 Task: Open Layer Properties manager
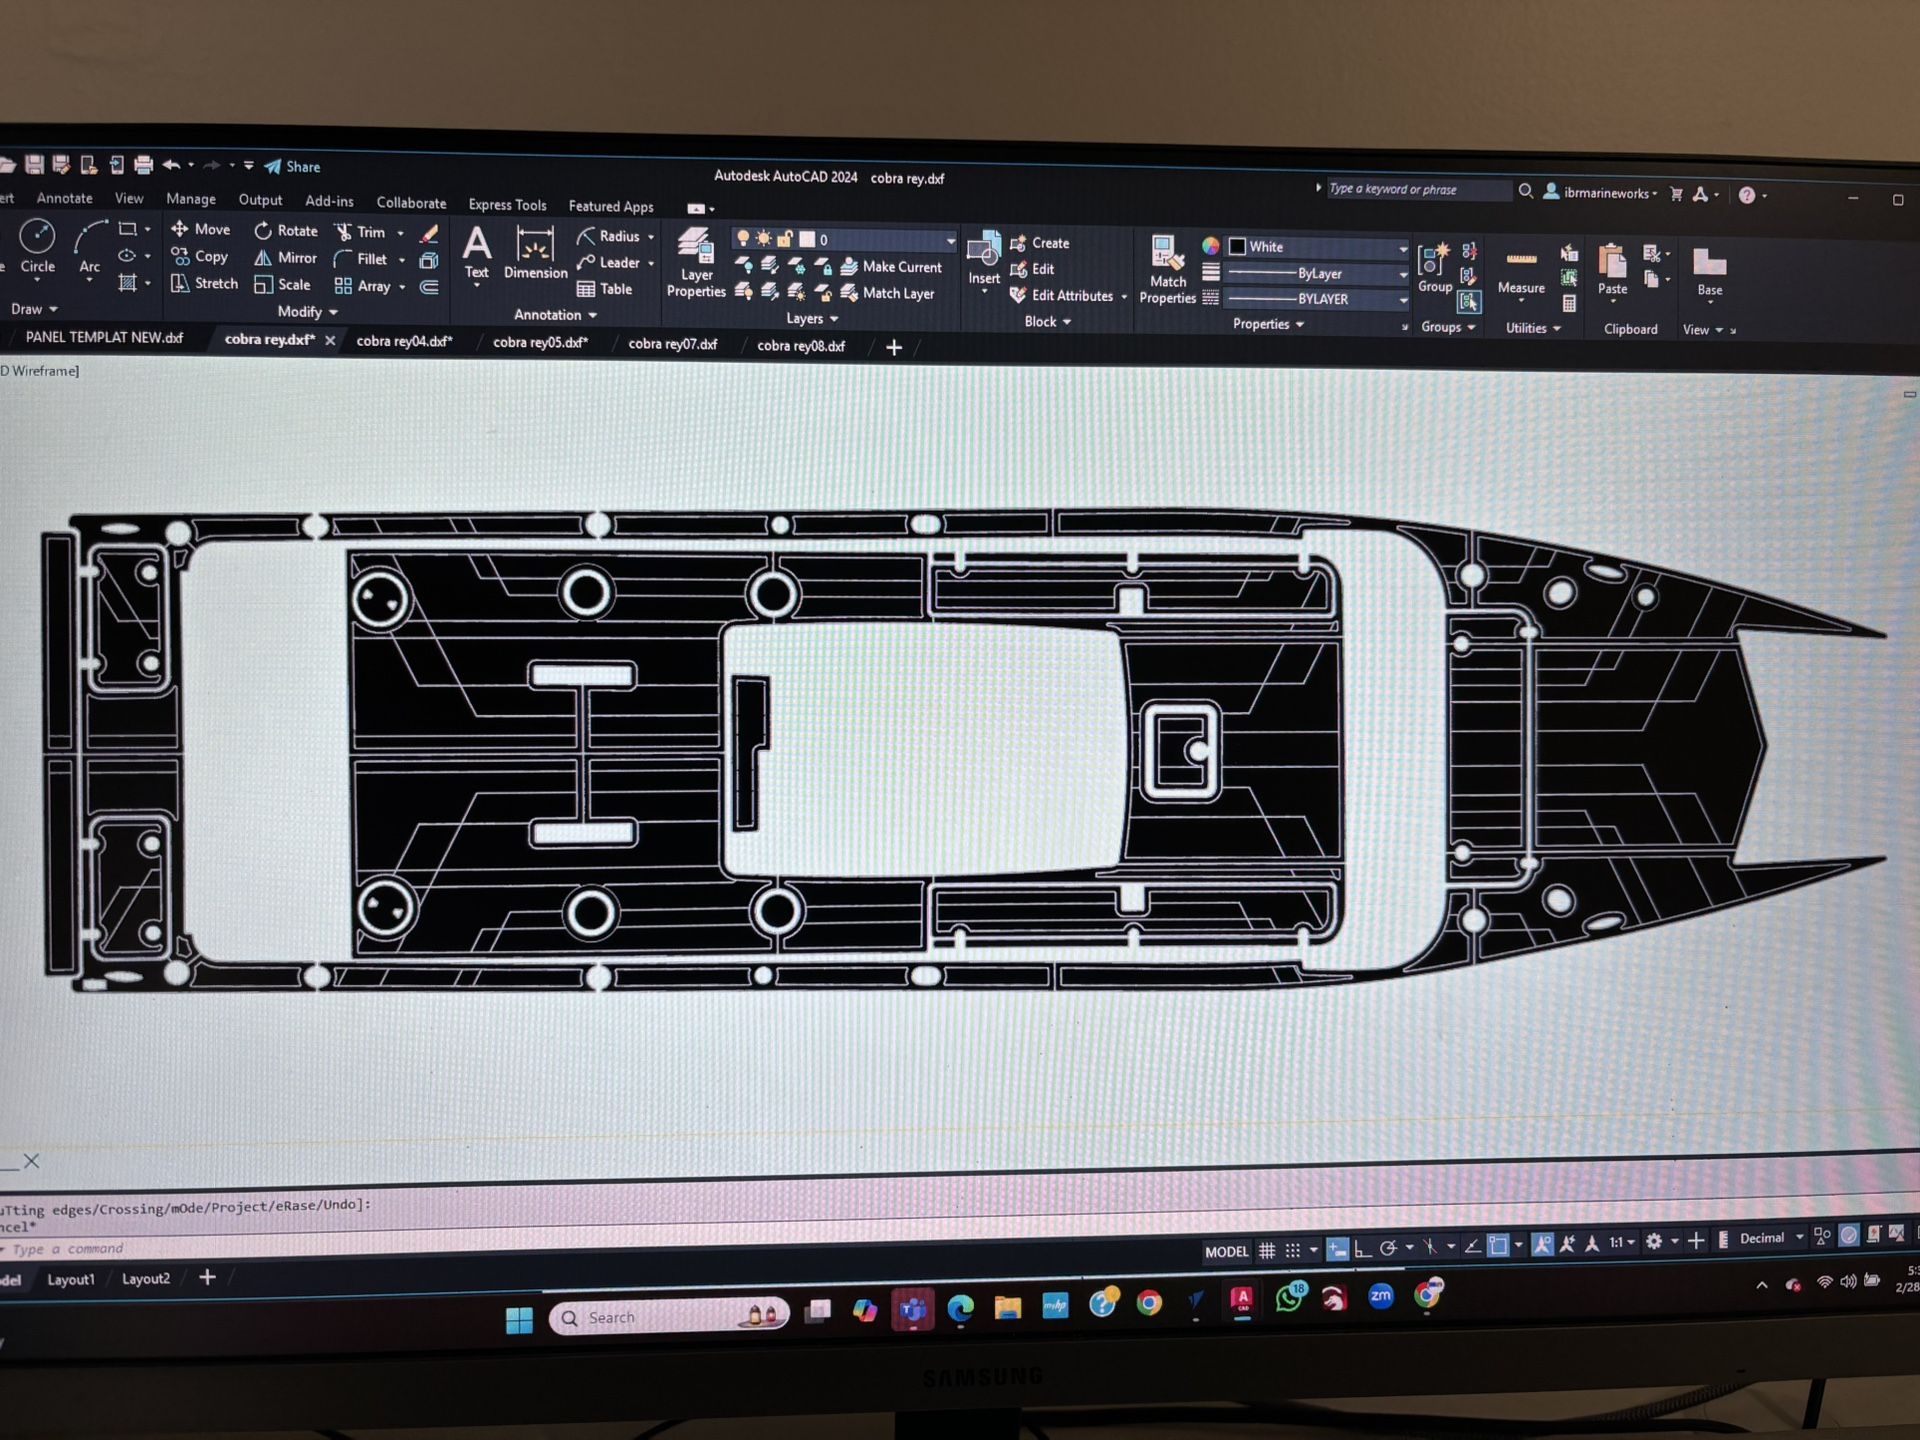click(696, 262)
